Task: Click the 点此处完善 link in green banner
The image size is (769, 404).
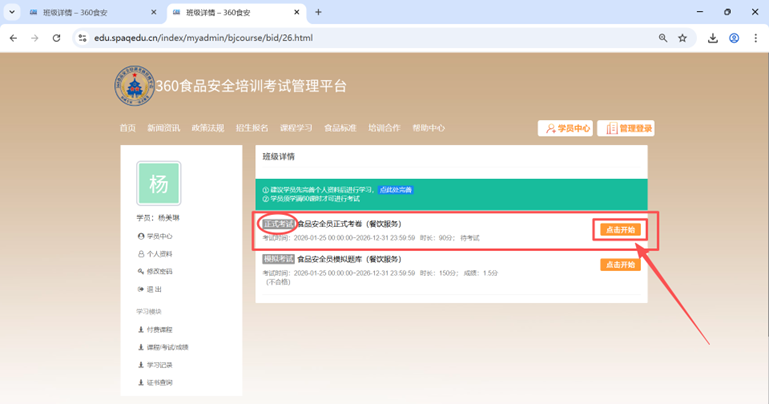Action: click(395, 189)
